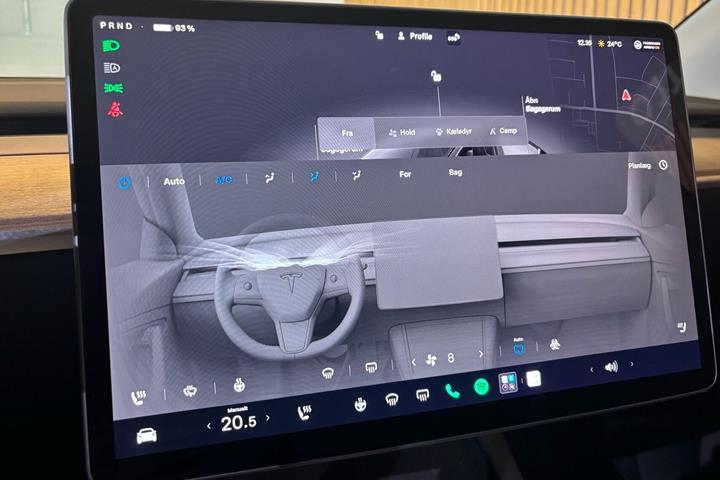Toggle foot-level airflow vent icon
The height and width of the screenshot is (480, 720).
pos(356,175)
